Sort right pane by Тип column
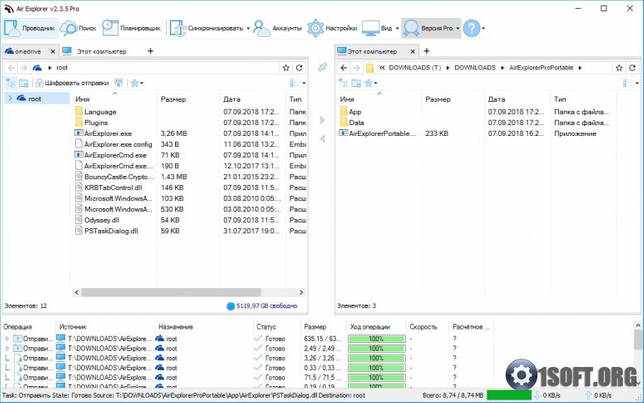Screen dimensions: 644x403 [560, 99]
